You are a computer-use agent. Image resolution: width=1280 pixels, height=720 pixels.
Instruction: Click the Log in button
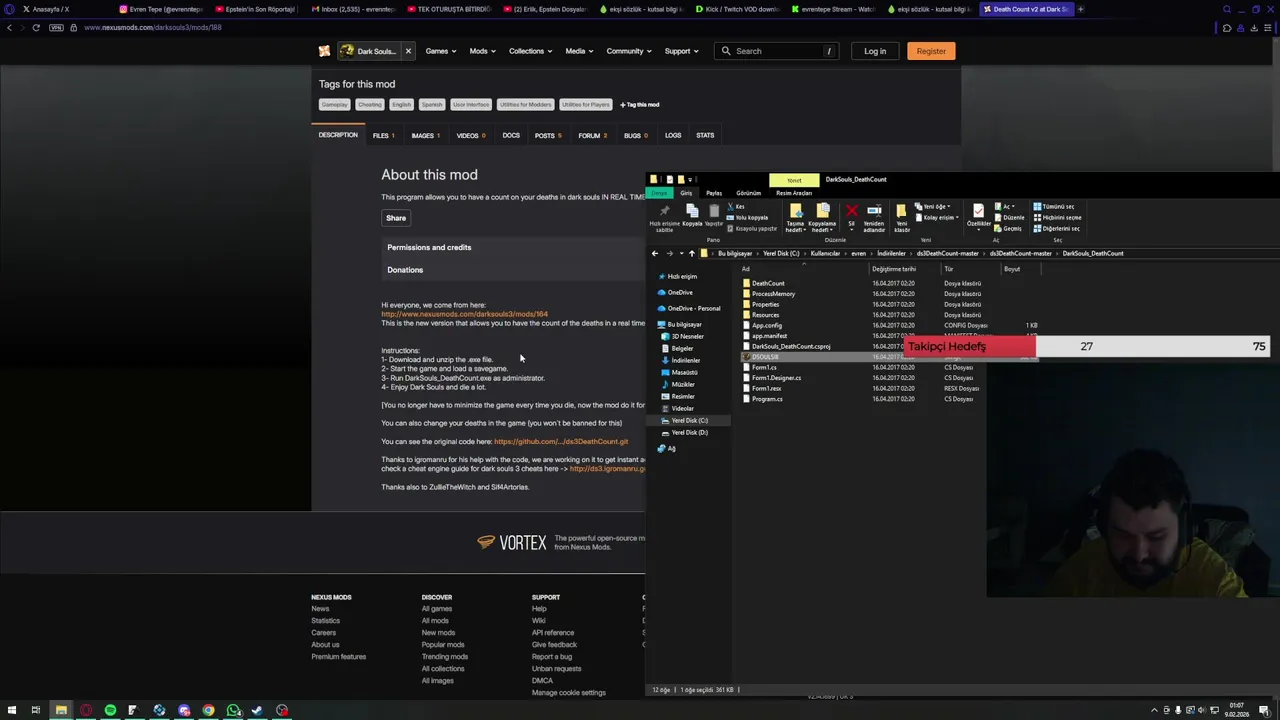point(875,51)
